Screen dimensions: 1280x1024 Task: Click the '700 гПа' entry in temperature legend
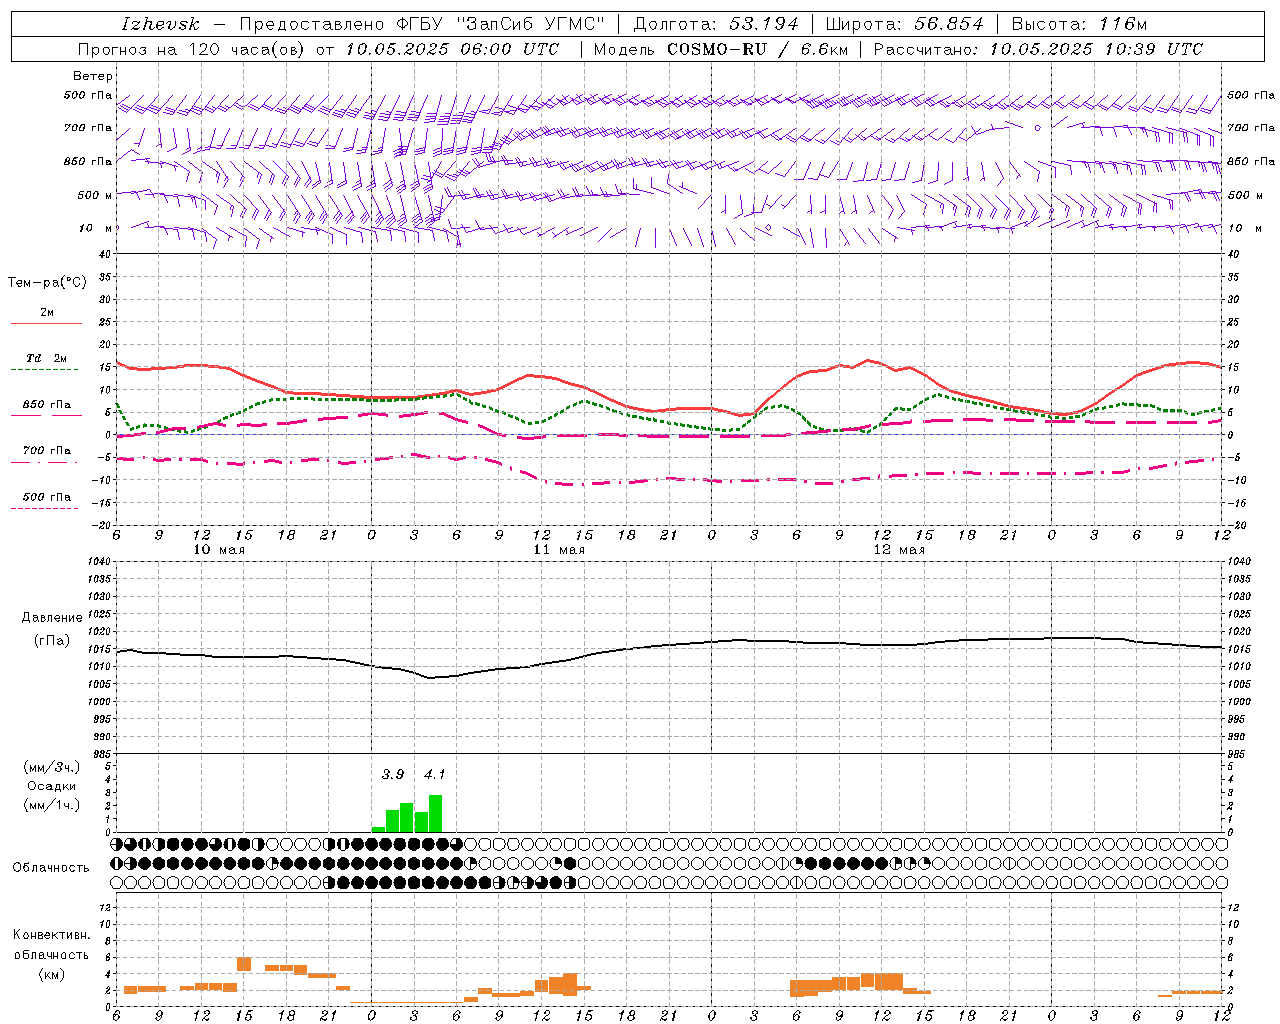click(47, 451)
